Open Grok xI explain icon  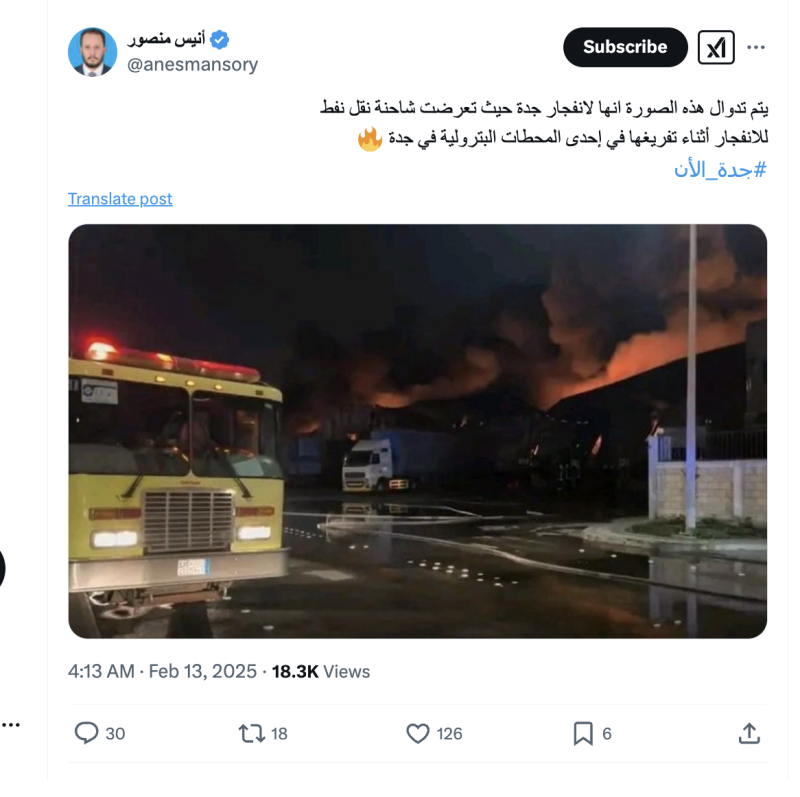coord(716,47)
